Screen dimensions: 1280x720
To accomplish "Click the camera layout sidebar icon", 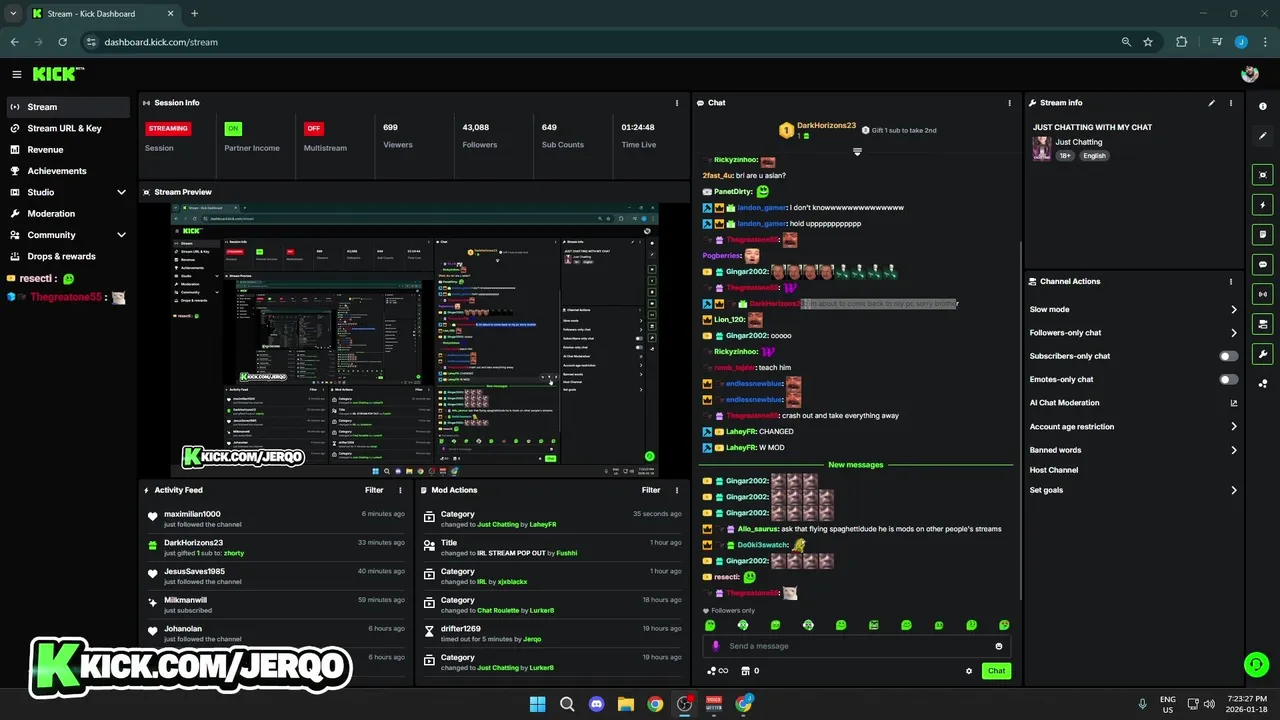I will click(1263, 324).
